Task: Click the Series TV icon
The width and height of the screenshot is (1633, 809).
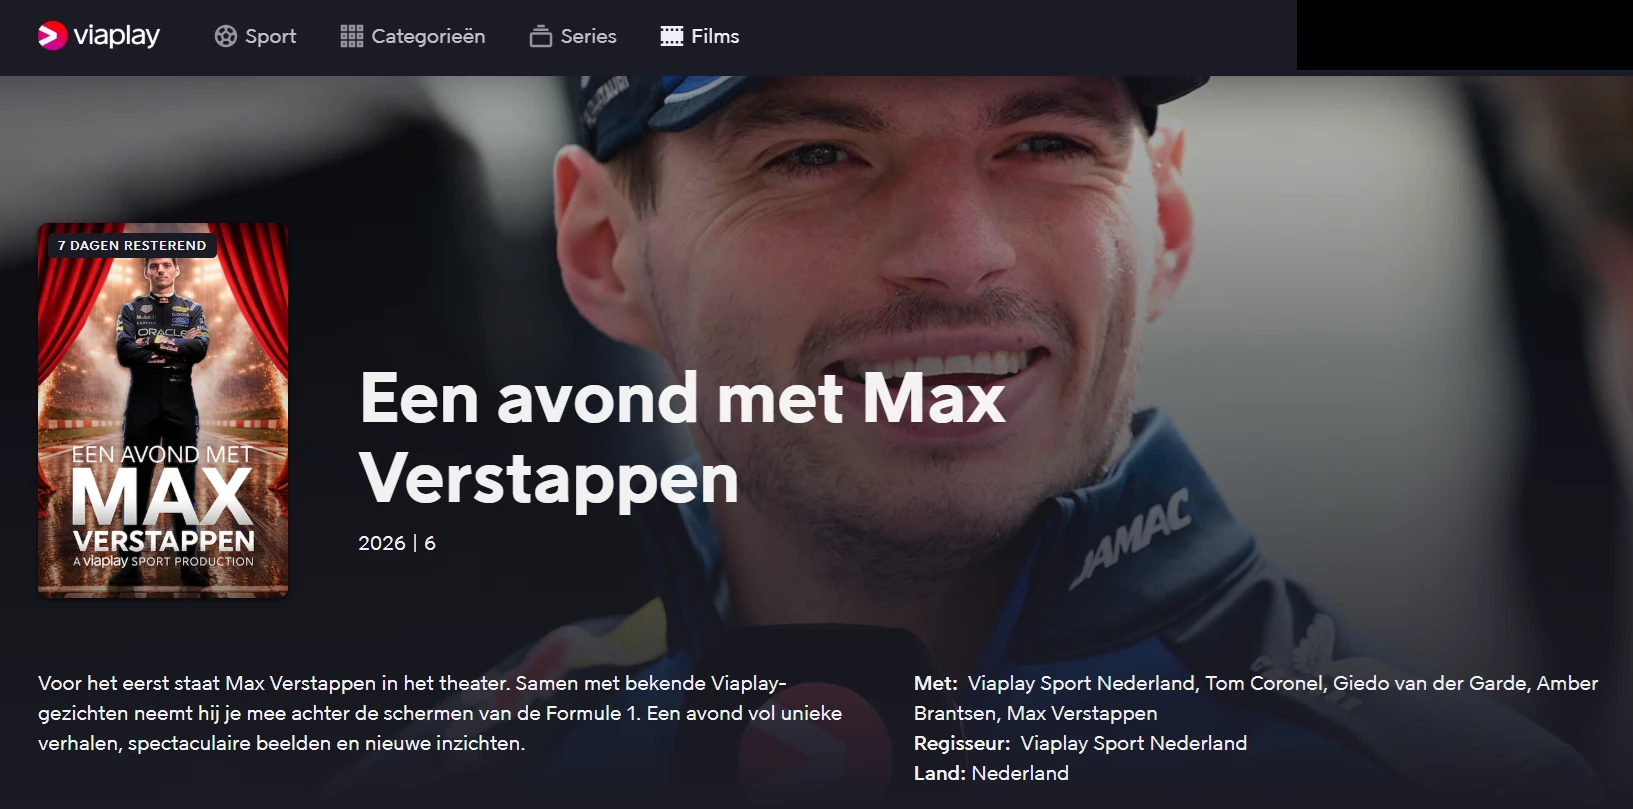Action: pyautogui.click(x=541, y=36)
